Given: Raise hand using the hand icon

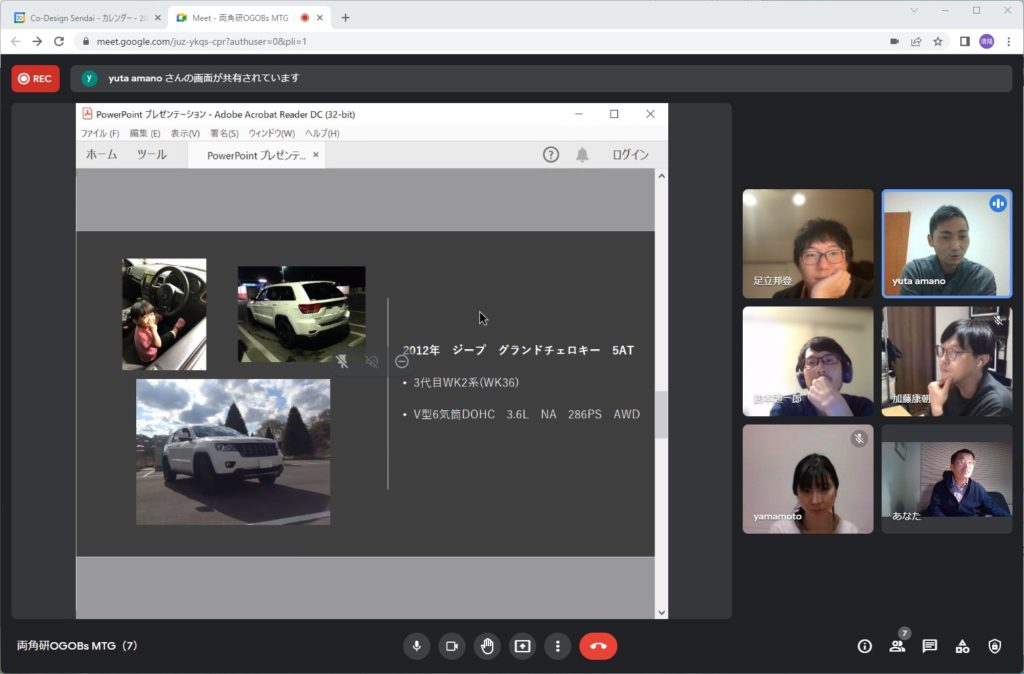Looking at the screenshot, I should [487, 646].
